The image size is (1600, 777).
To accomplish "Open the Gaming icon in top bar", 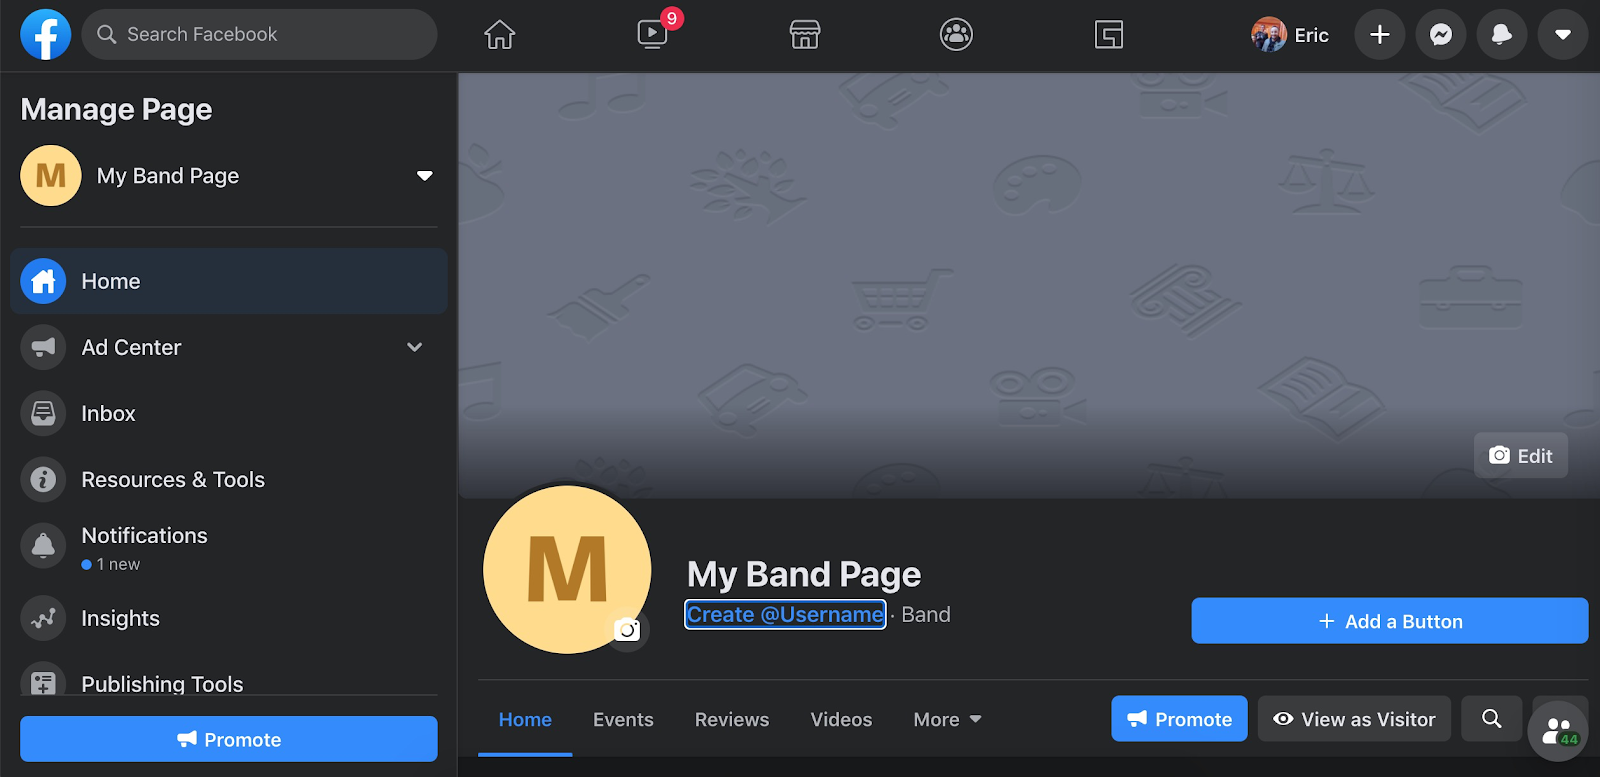I will [x=1109, y=35].
